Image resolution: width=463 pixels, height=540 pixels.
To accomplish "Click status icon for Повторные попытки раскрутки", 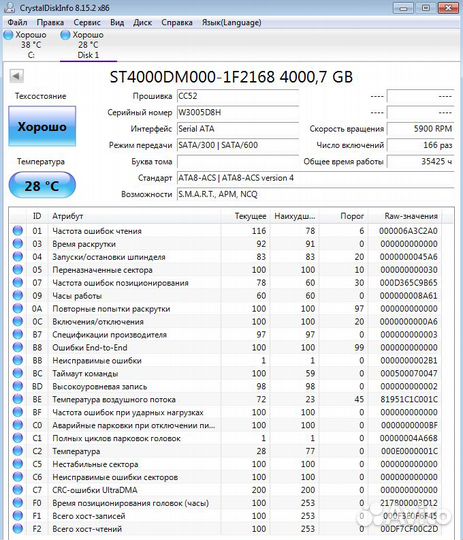I will pos(18,308).
